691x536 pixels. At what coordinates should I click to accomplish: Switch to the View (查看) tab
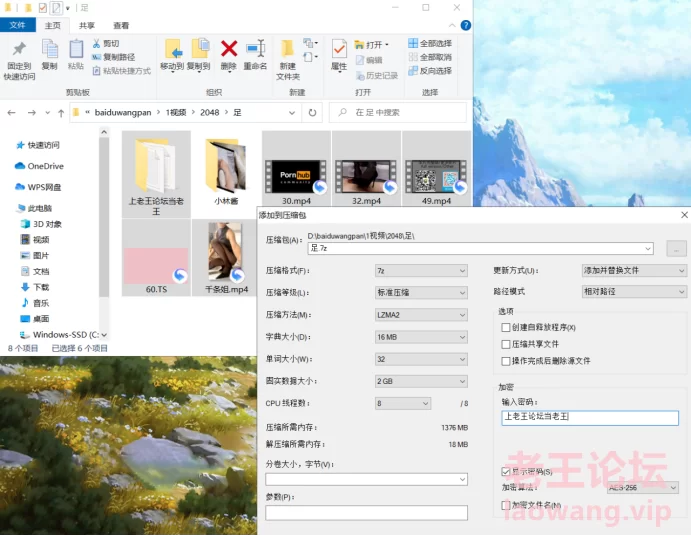coord(121,26)
